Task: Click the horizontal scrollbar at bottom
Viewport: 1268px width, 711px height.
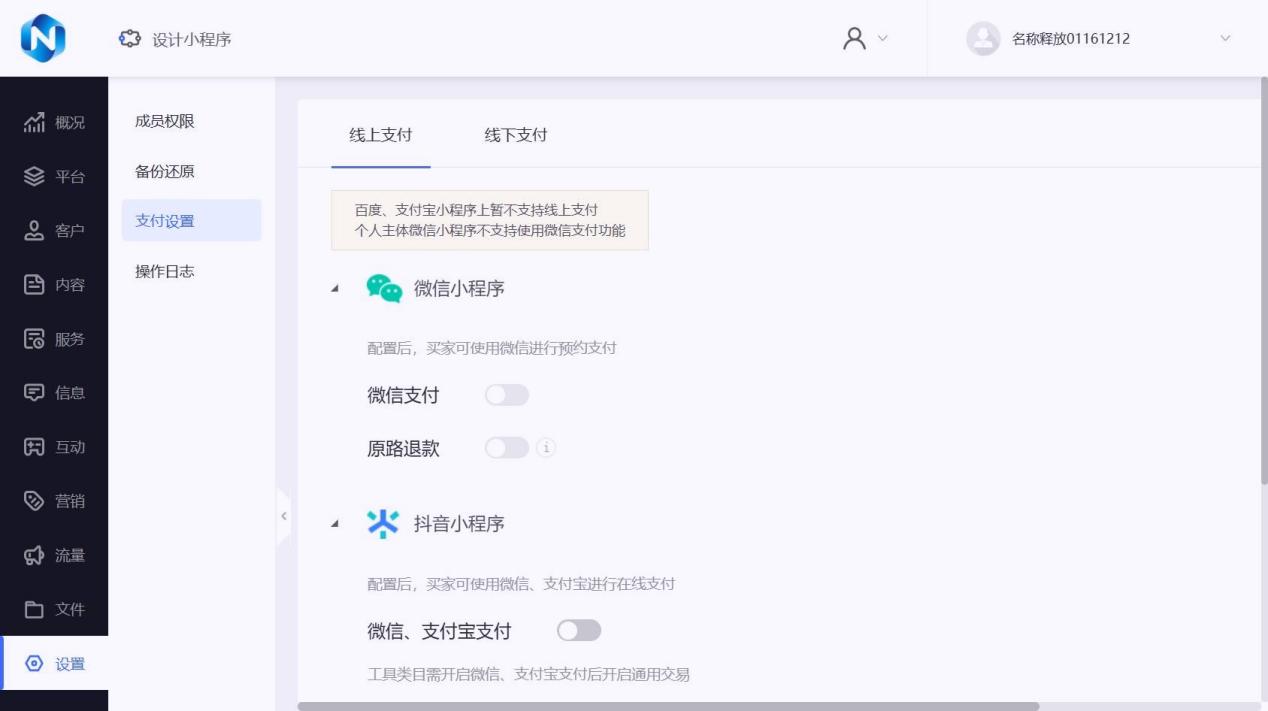Action: point(668,706)
